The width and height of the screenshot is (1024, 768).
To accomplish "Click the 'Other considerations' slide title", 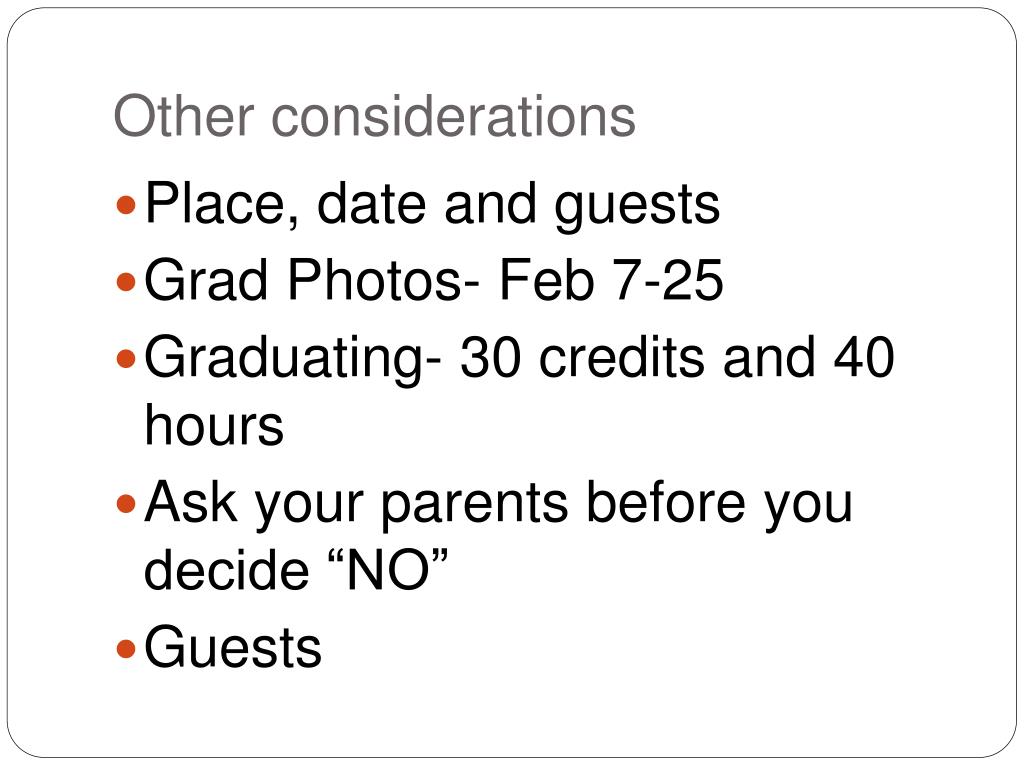I will pyautogui.click(x=374, y=116).
